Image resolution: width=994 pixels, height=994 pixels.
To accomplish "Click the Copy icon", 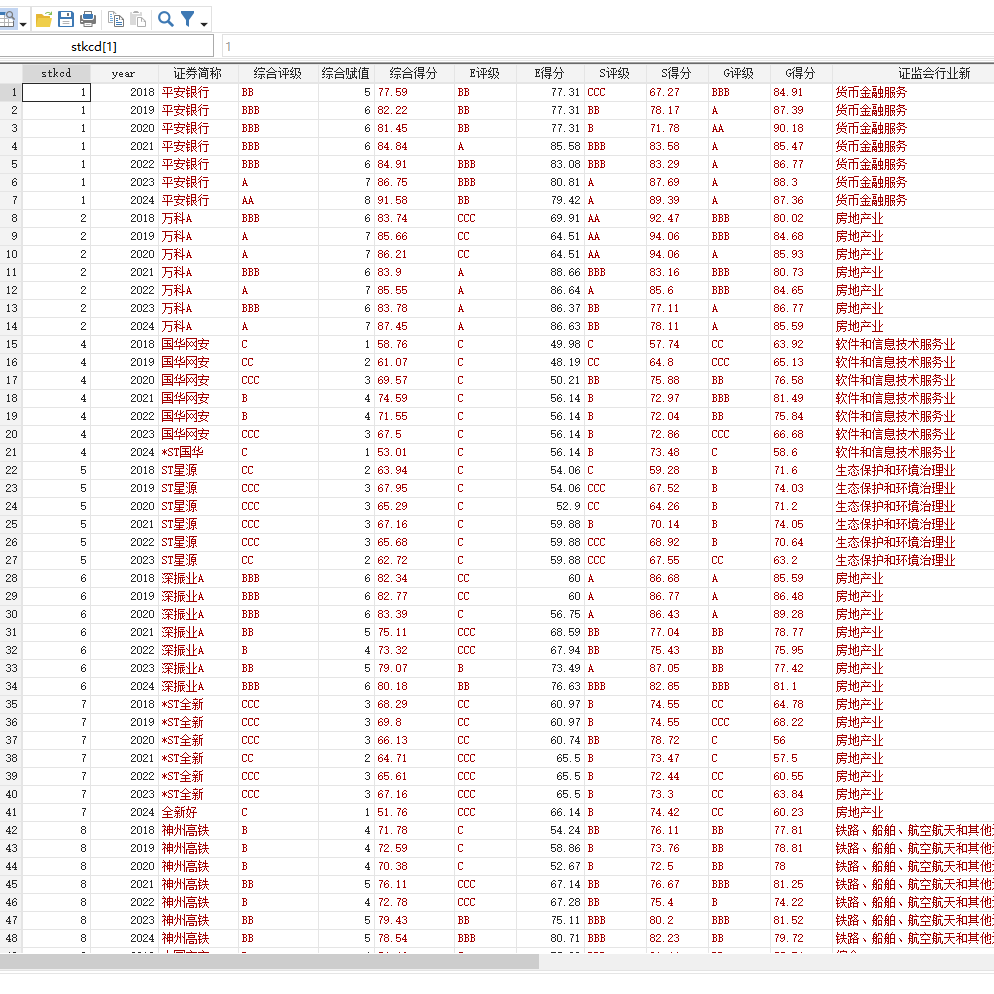I will click(x=115, y=19).
